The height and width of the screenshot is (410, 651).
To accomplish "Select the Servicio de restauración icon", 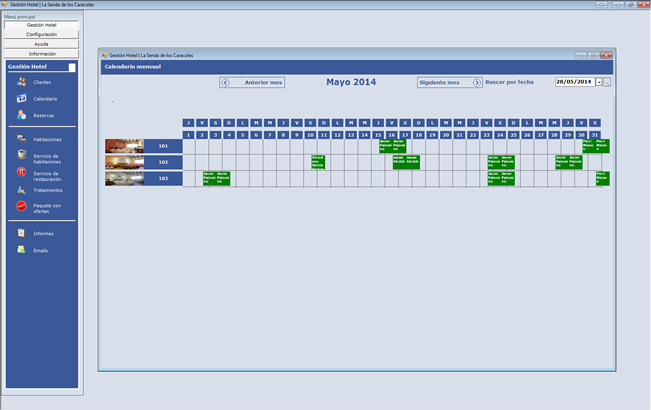I will pos(22,156).
